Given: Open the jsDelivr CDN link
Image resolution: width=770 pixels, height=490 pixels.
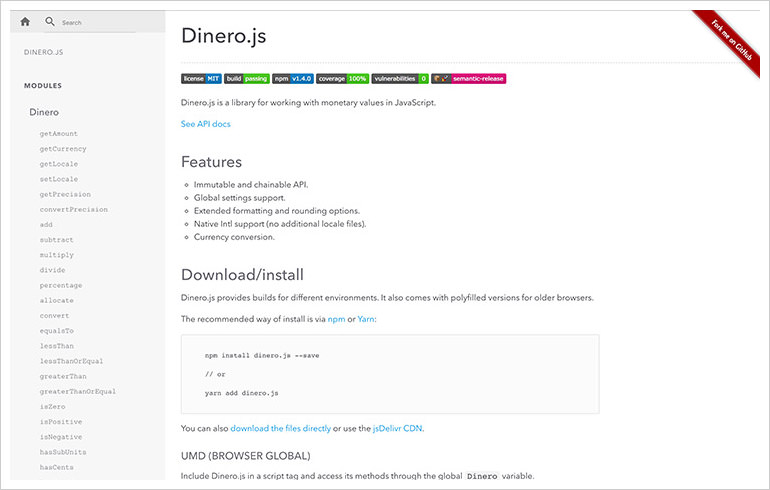Looking at the screenshot, I should coord(397,429).
